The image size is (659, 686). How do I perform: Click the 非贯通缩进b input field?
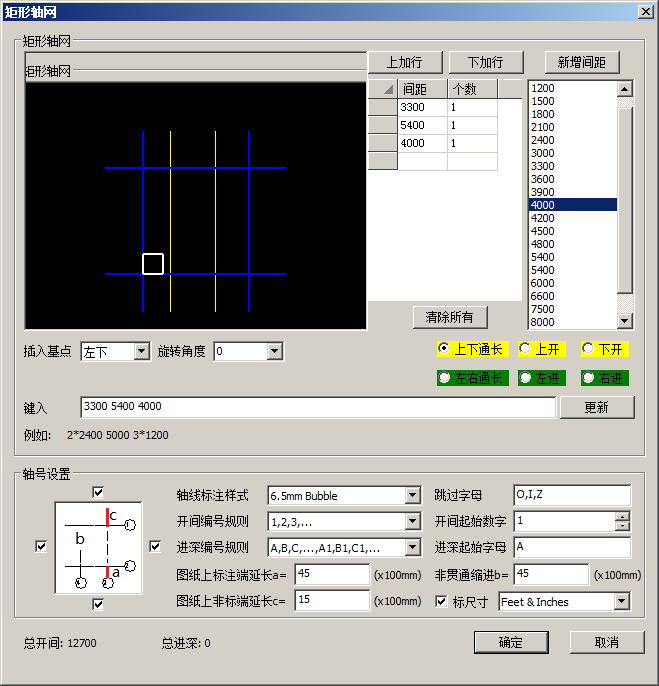[x=551, y=574]
